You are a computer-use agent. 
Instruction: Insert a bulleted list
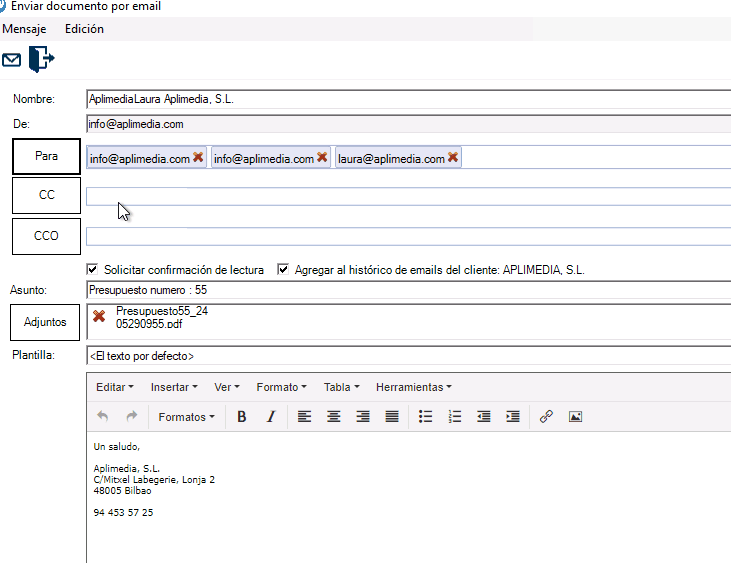(425, 417)
